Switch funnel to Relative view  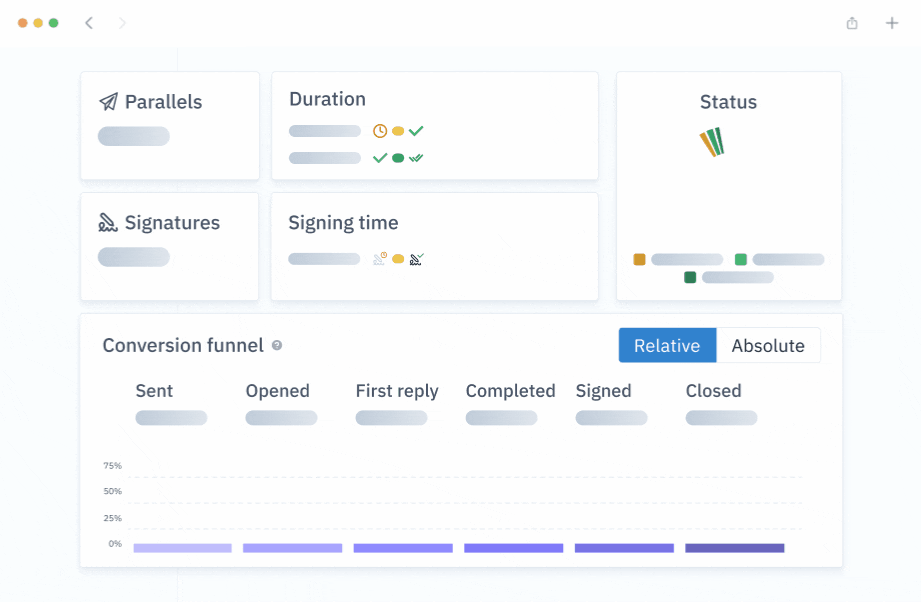click(667, 345)
